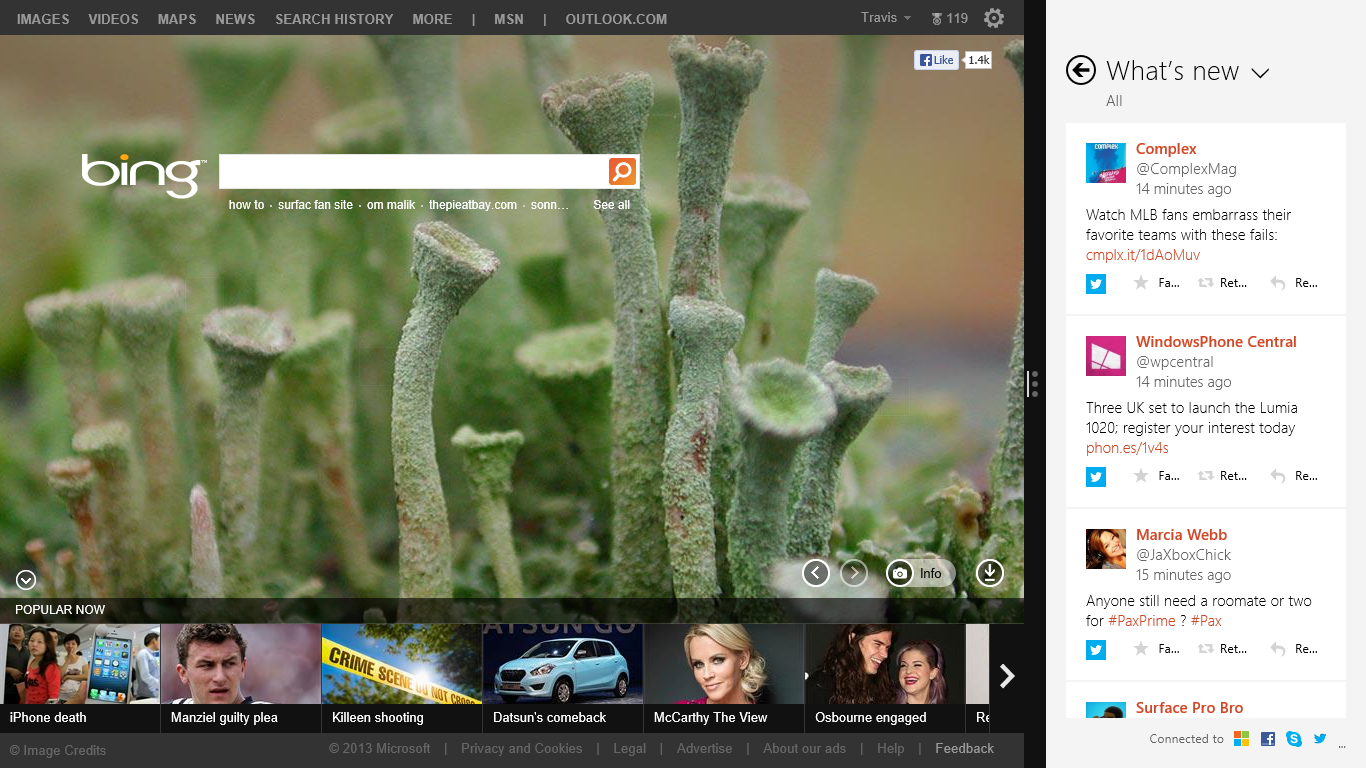
Task: Download today's background image
Action: coord(989,573)
